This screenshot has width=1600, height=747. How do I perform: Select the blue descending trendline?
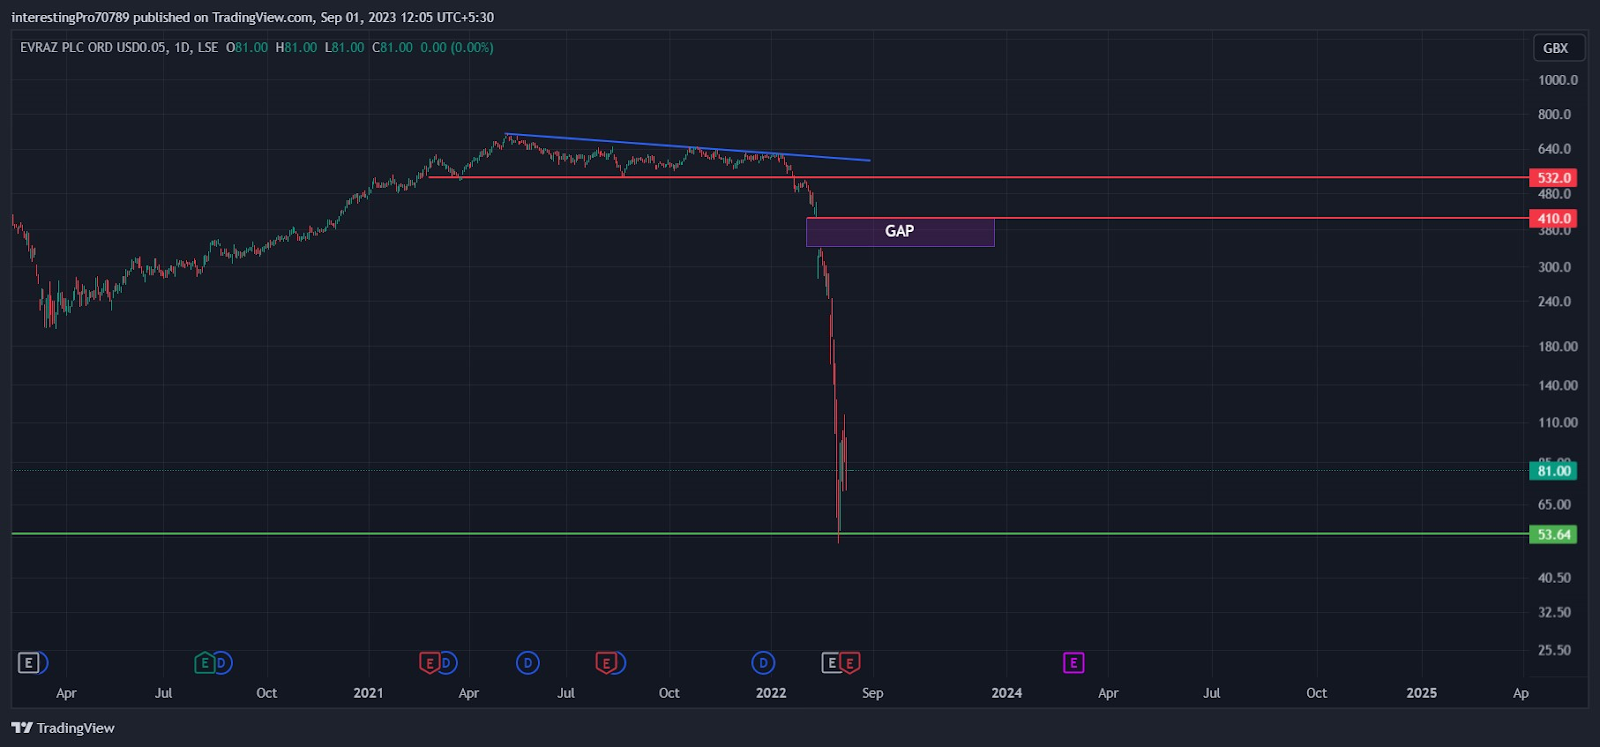tap(688, 147)
